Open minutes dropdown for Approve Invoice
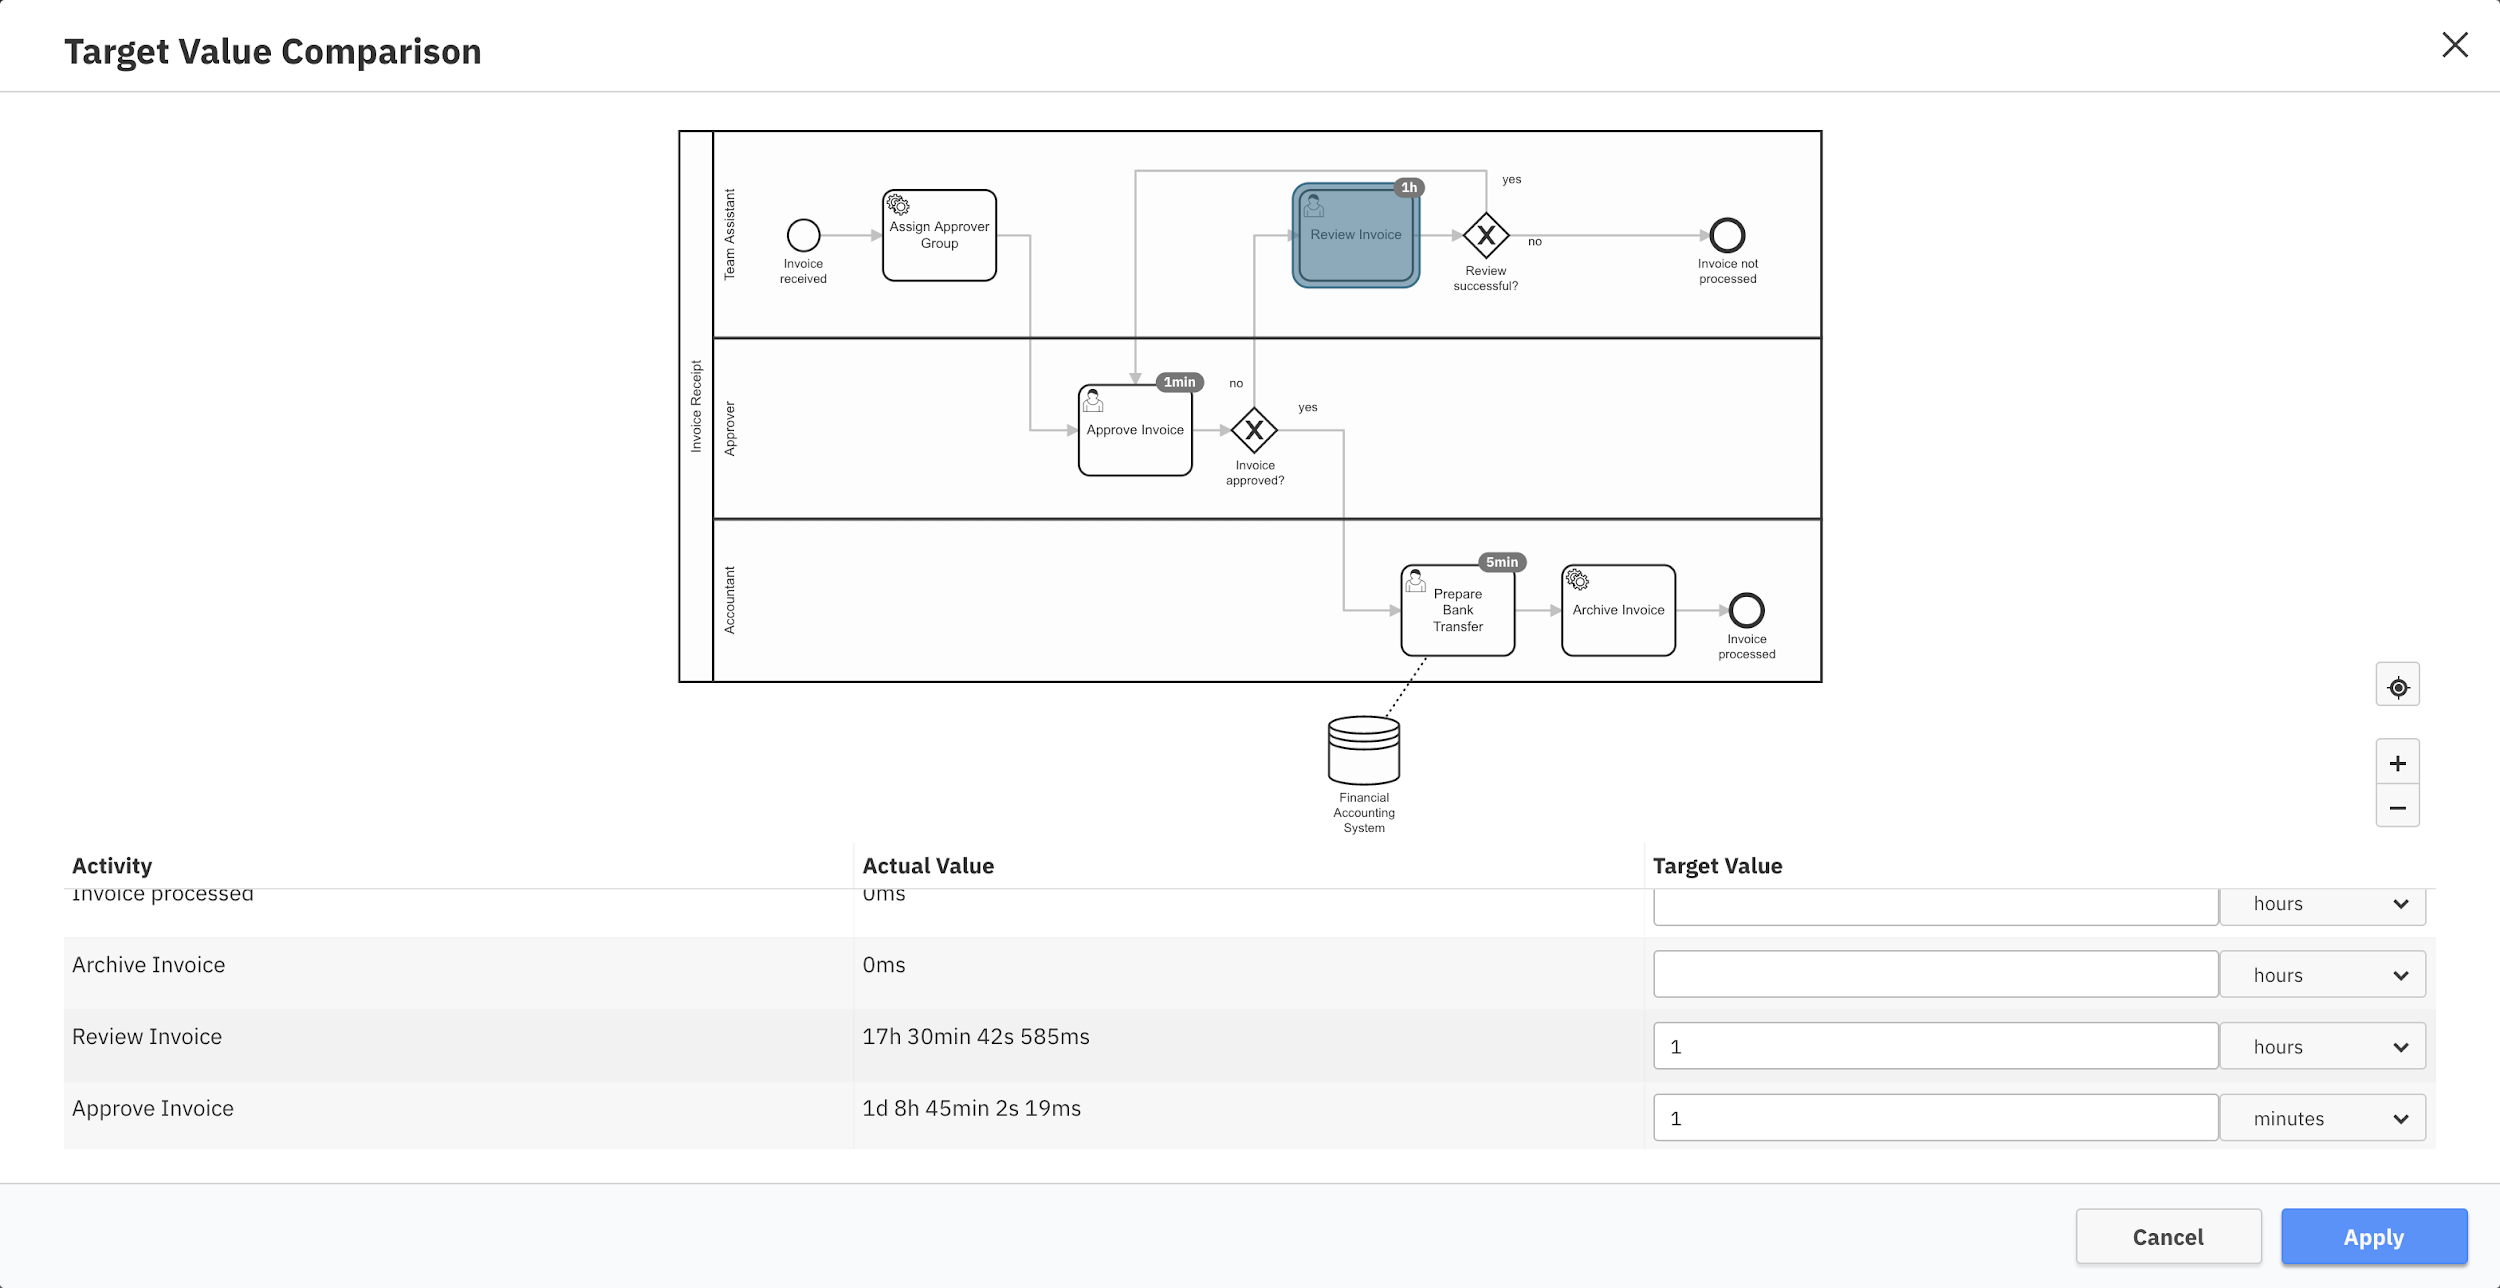Viewport: 2500px width, 1288px height. pyautogui.click(x=2322, y=1119)
